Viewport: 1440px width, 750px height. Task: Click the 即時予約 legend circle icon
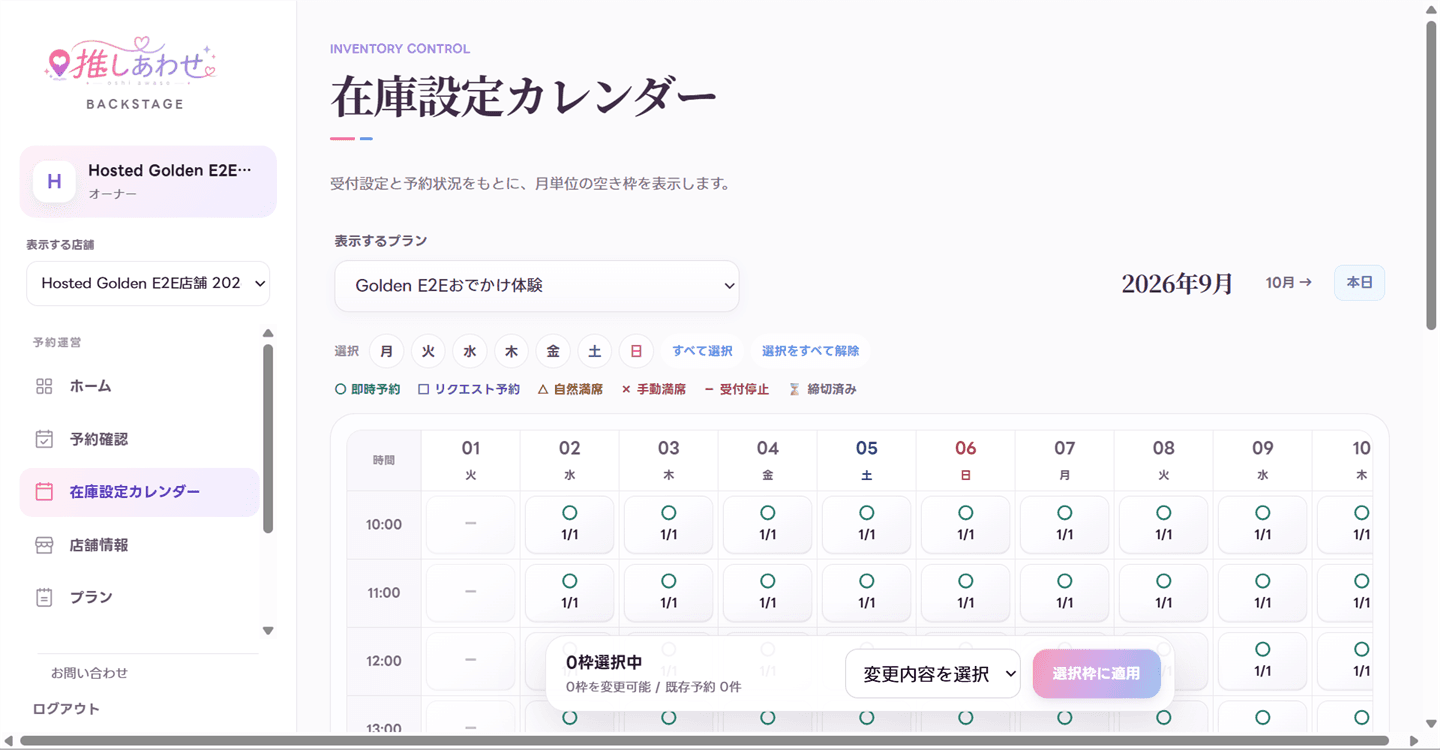click(340, 389)
